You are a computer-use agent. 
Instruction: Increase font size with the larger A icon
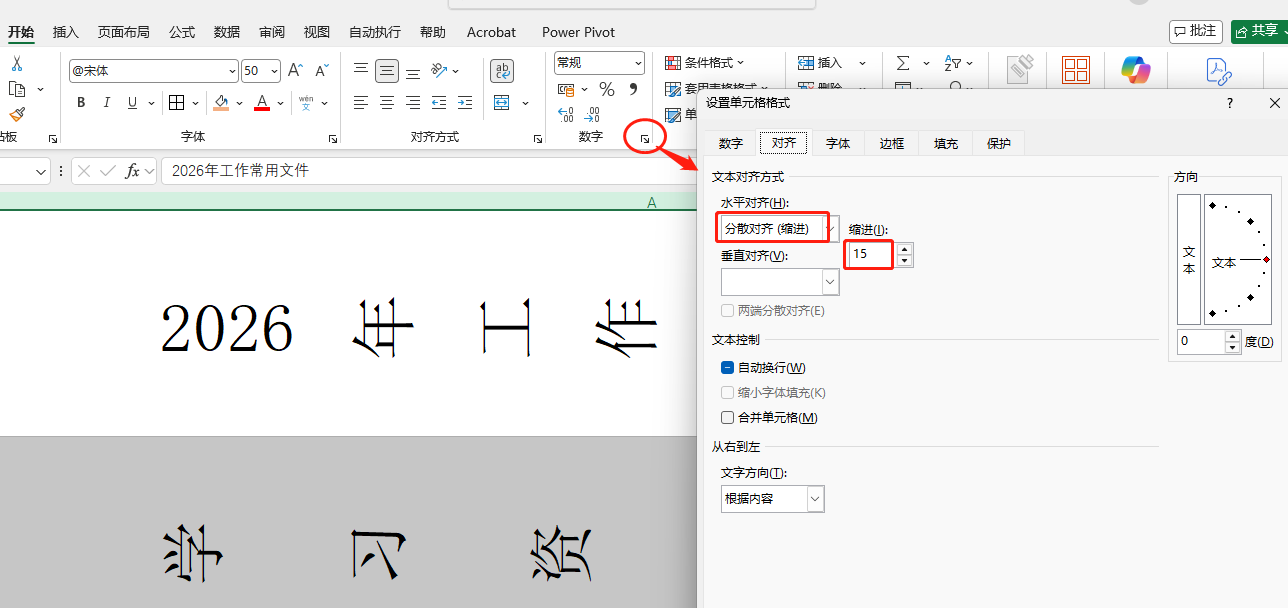click(x=295, y=71)
